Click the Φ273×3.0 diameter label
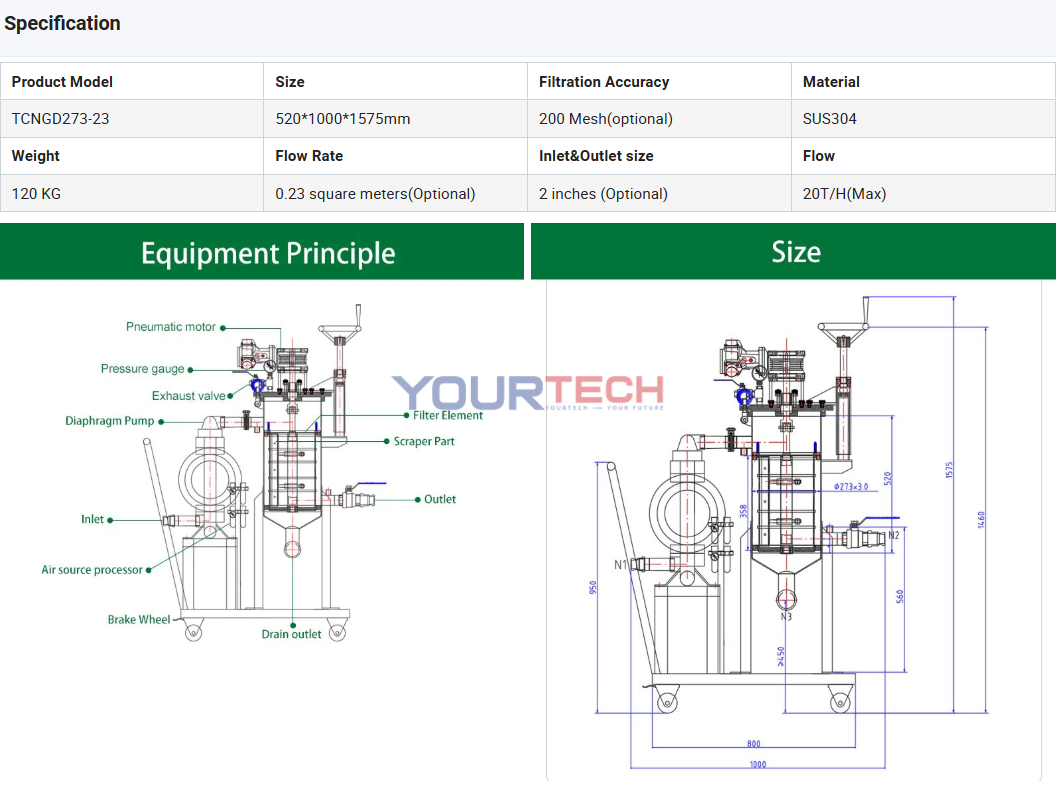This screenshot has height=787, width=1060. tap(850, 486)
